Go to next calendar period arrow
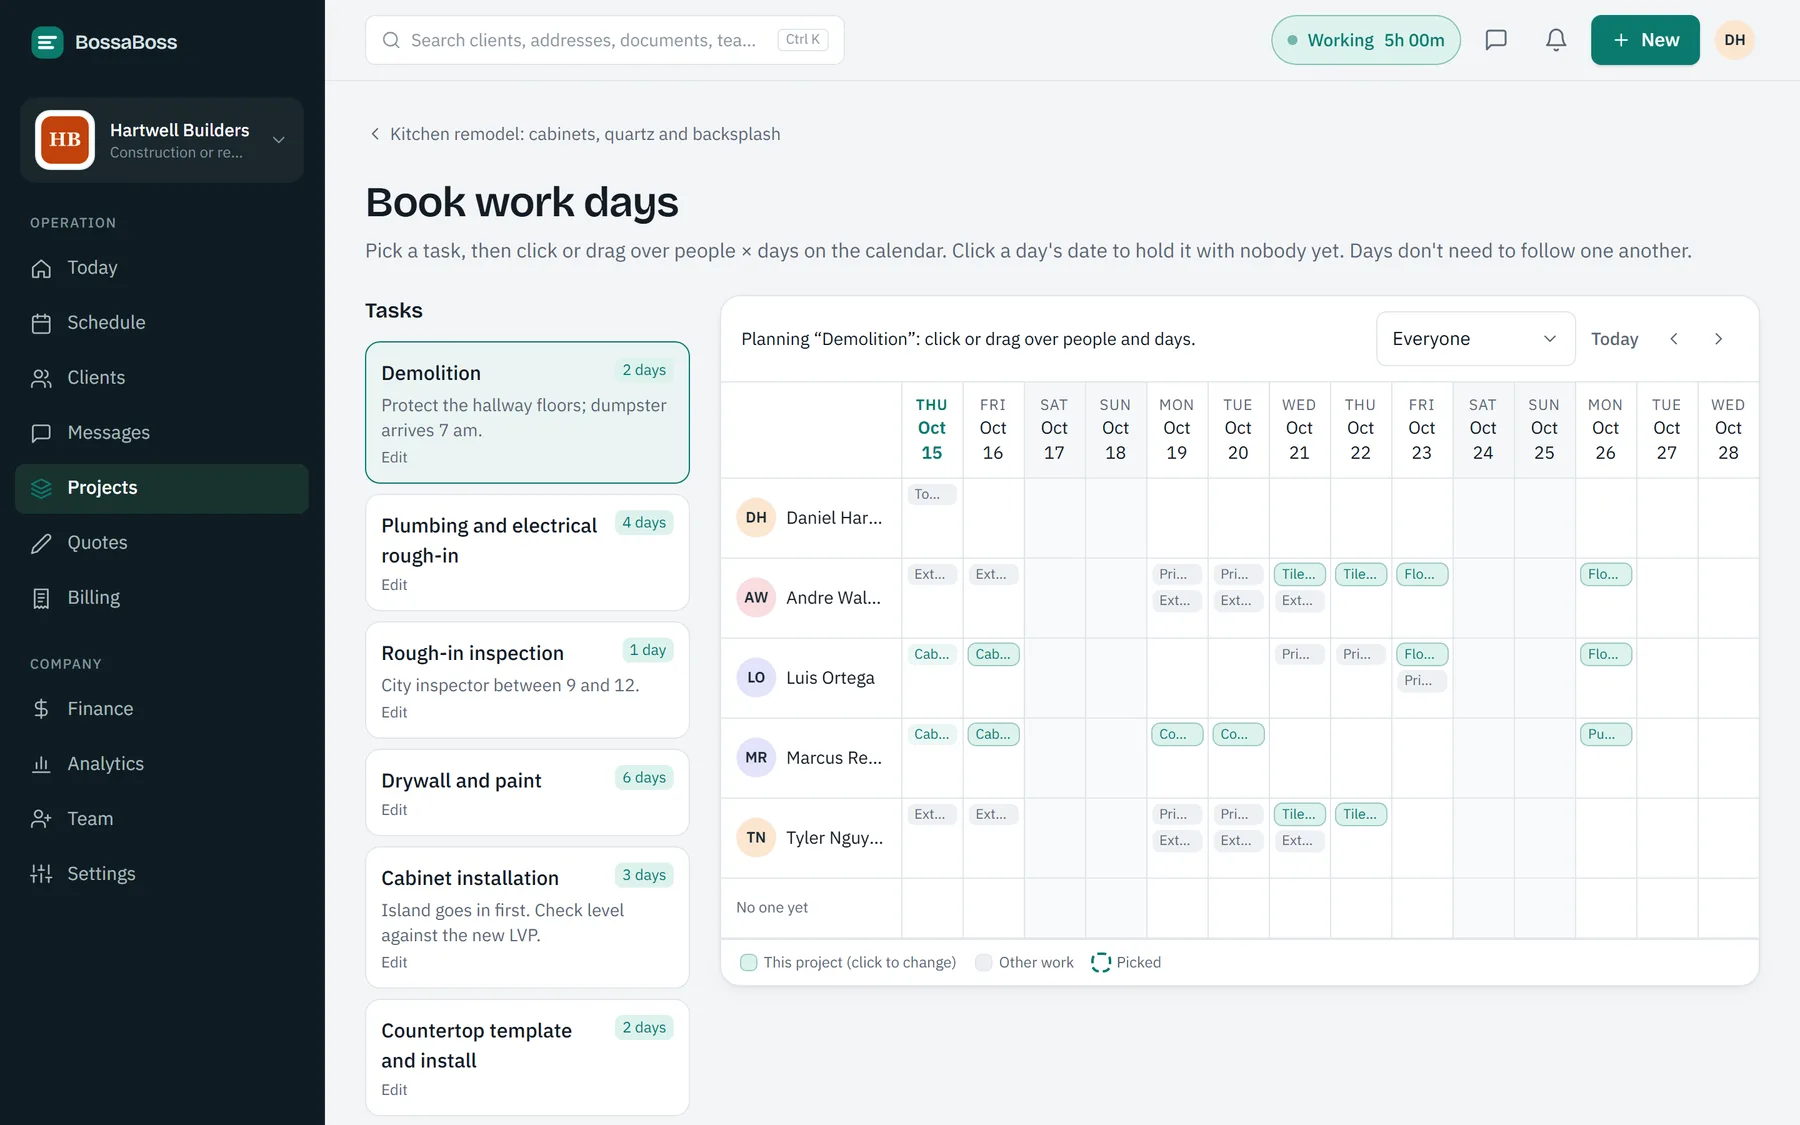The height and width of the screenshot is (1125, 1800). 1718,339
